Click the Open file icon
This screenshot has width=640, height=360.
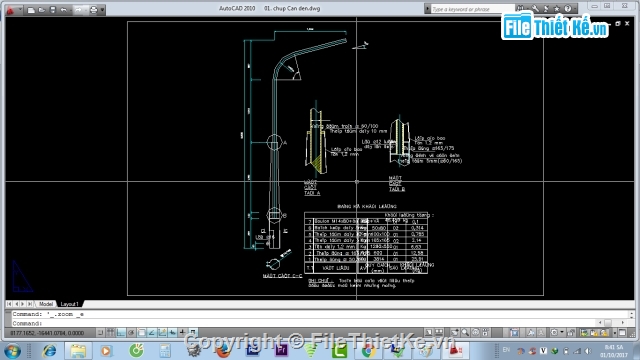point(42,10)
